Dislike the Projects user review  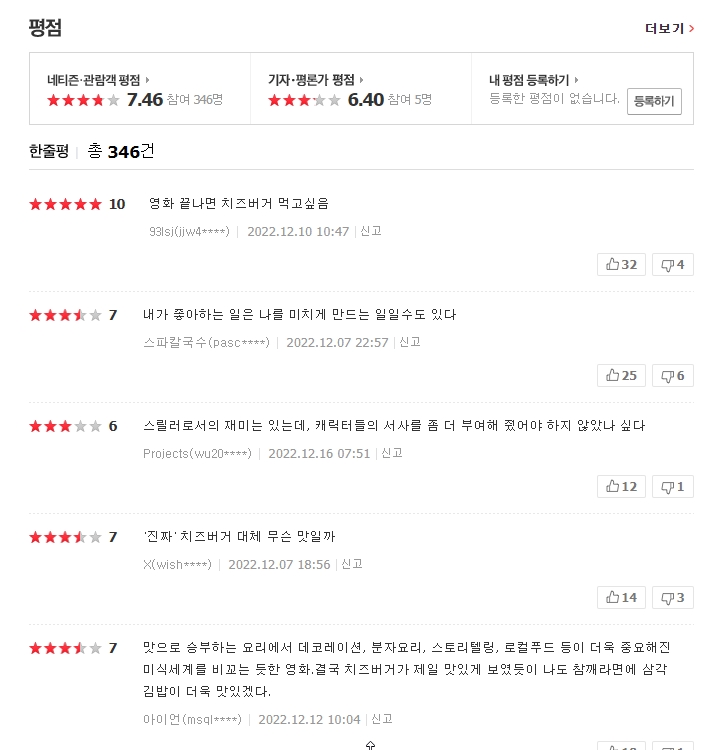(x=672, y=487)
